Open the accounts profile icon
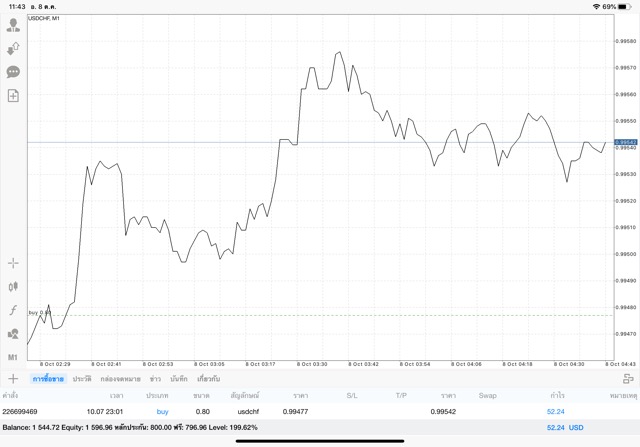This screenshot has width=640, height=447. pos(13,25)
